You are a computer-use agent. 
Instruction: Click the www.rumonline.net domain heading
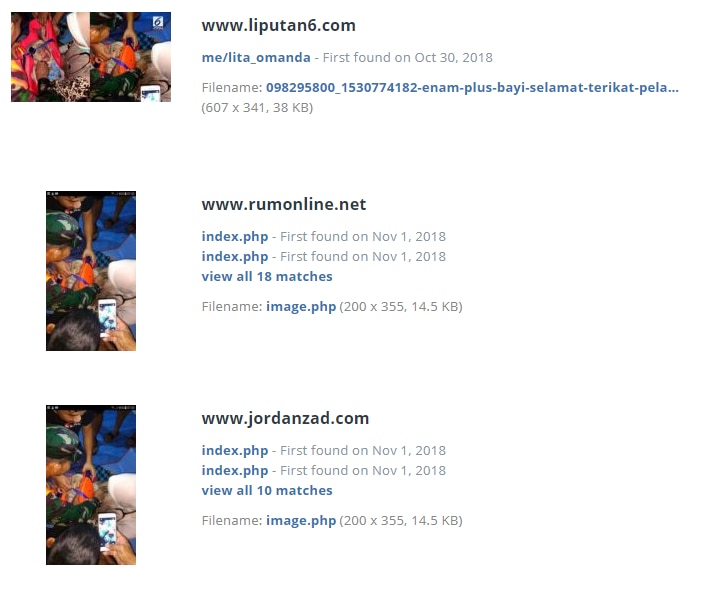click(x=284, y=204)
